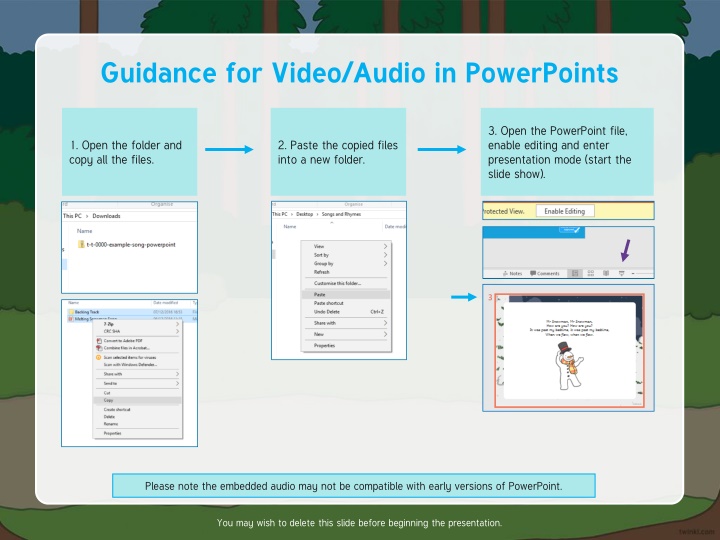Open Reading View icon in status bar
Viewport: 720px width, 540px height.
click(x=606, y=273)
